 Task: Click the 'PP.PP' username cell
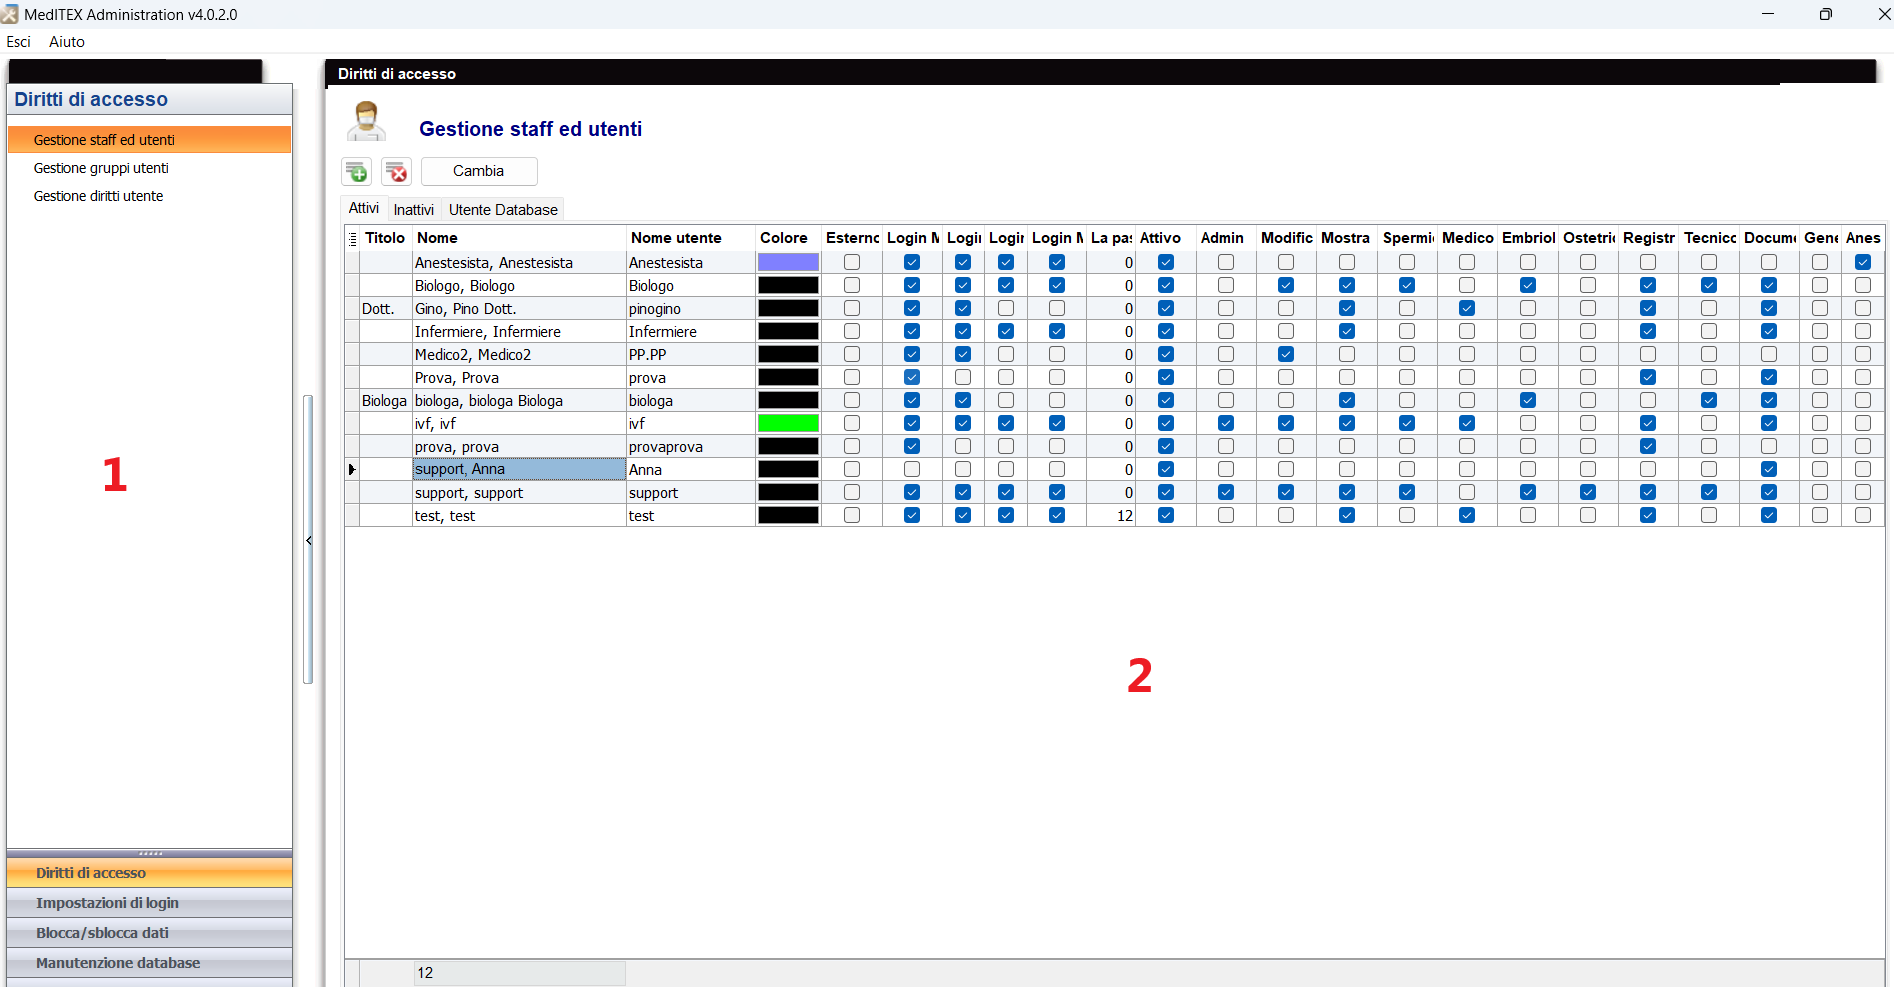pos(690,354)
